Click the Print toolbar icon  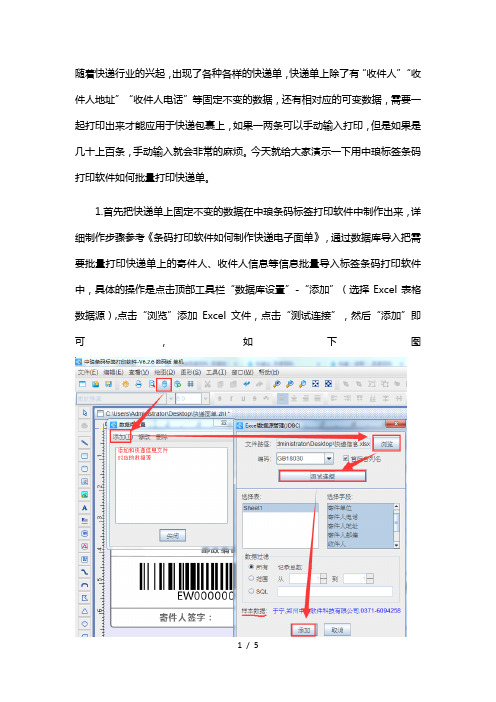tap(139, 384)
